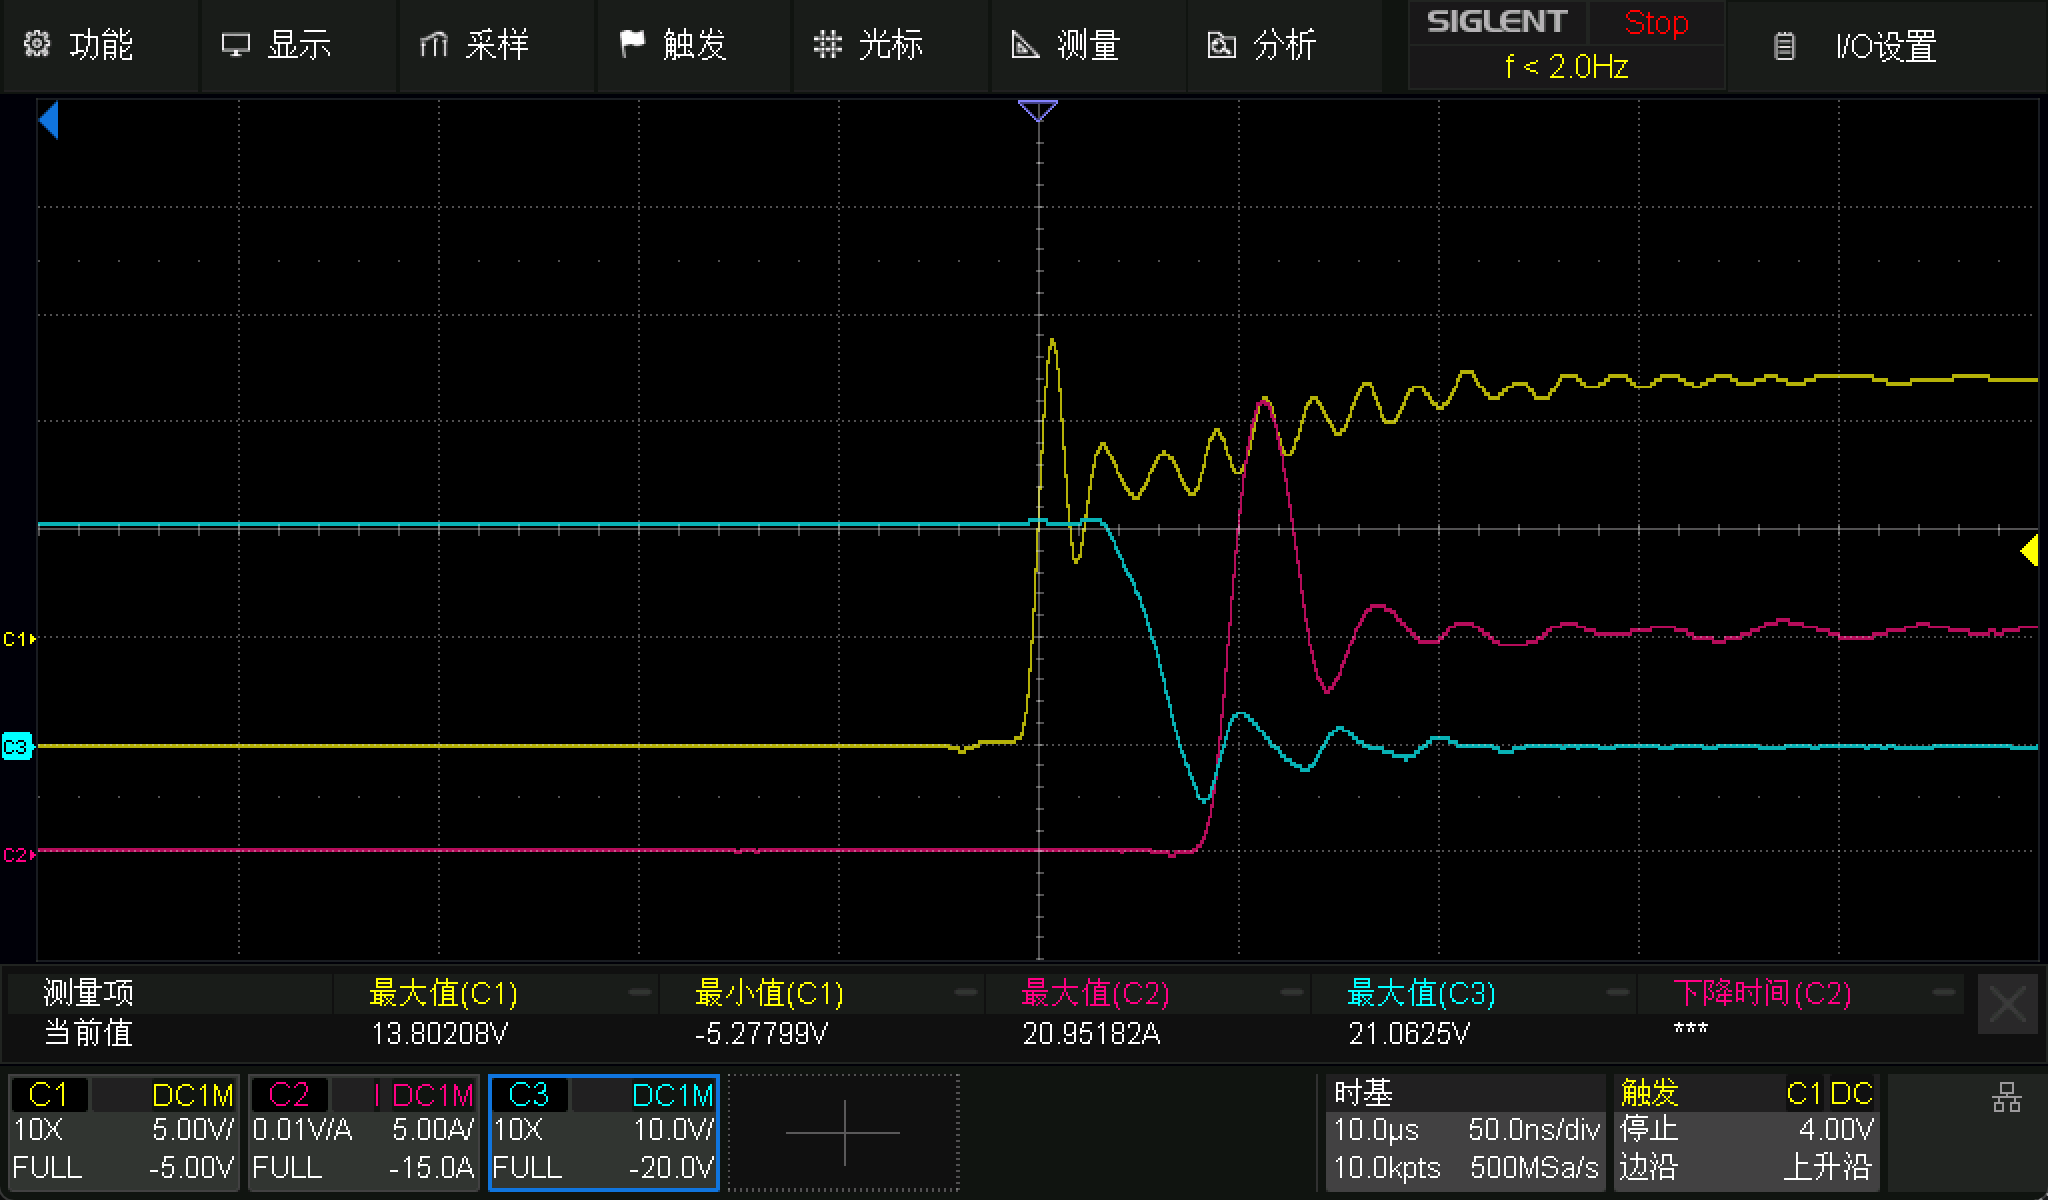Open the C3 channel settings box

[x=604, y=1132]
